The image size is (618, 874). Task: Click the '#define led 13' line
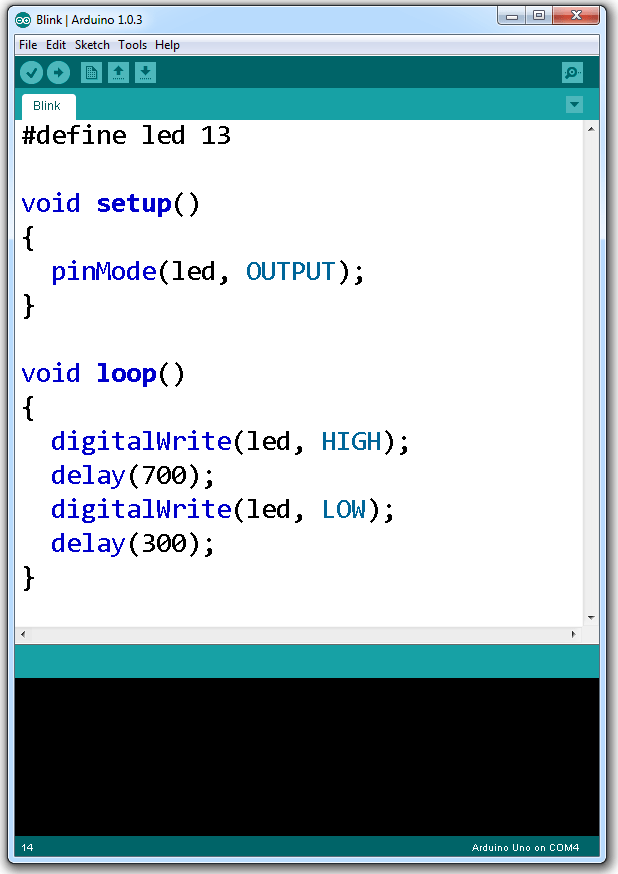pyautogui.click(x=126, y=135)
